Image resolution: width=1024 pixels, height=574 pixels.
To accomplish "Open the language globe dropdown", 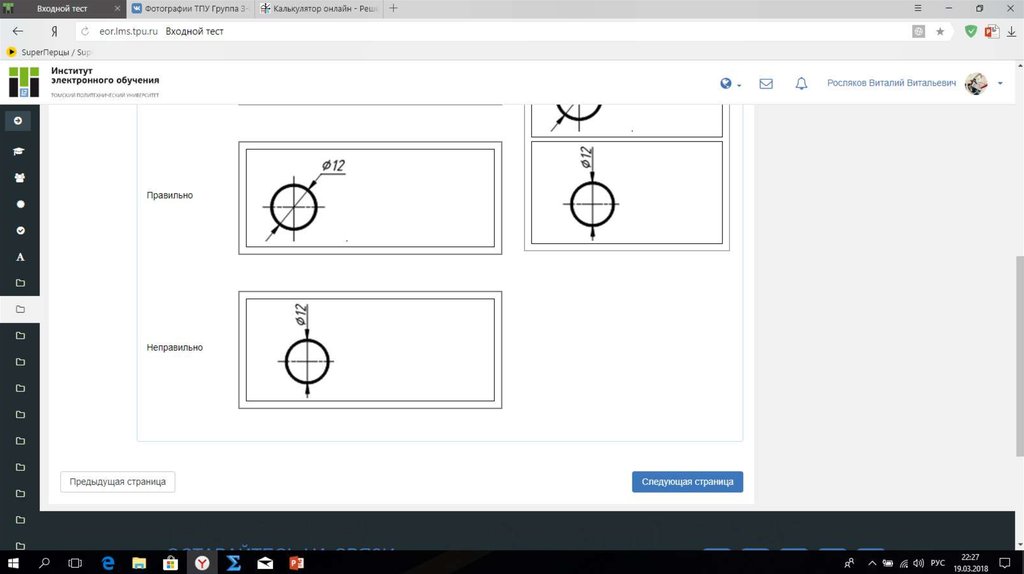I will (x=729, y=84).
